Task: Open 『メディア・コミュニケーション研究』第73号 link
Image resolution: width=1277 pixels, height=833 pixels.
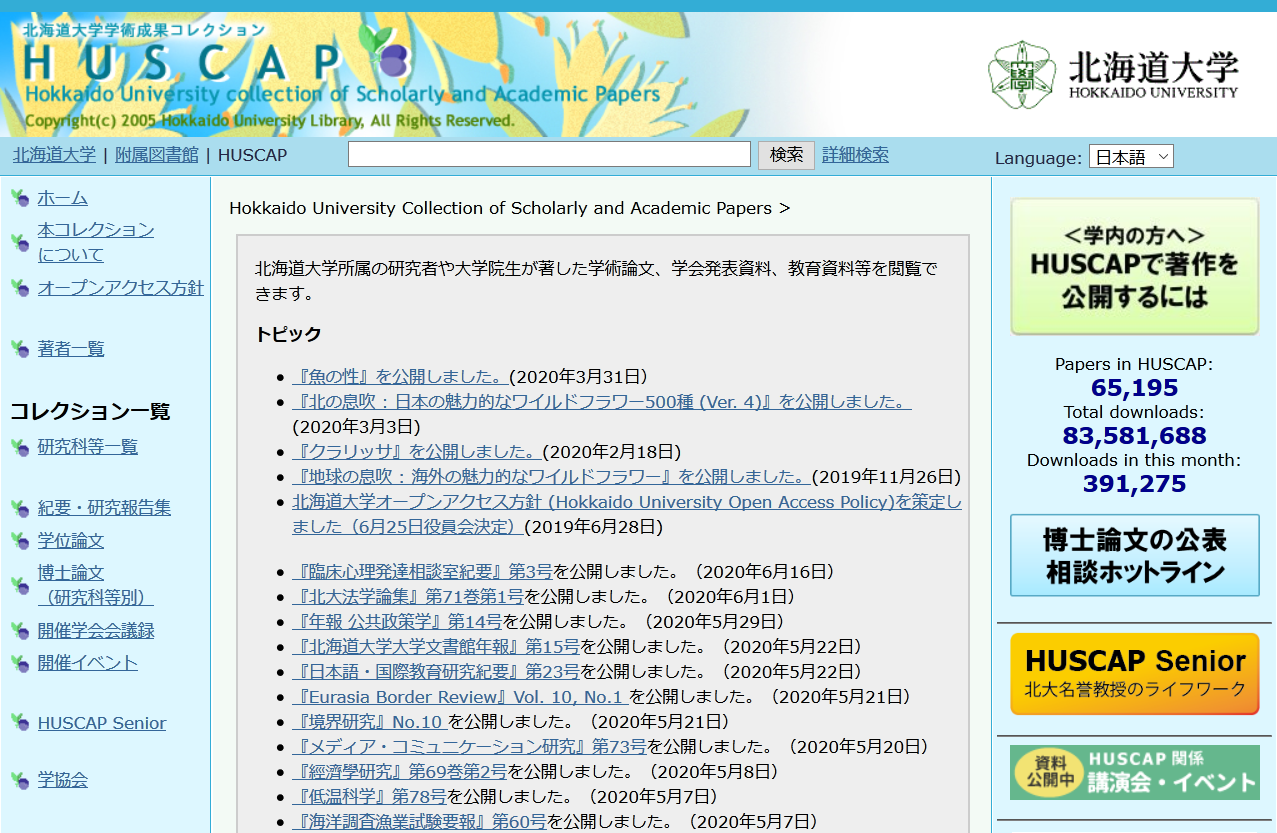Action: click(x=469, y=747)
